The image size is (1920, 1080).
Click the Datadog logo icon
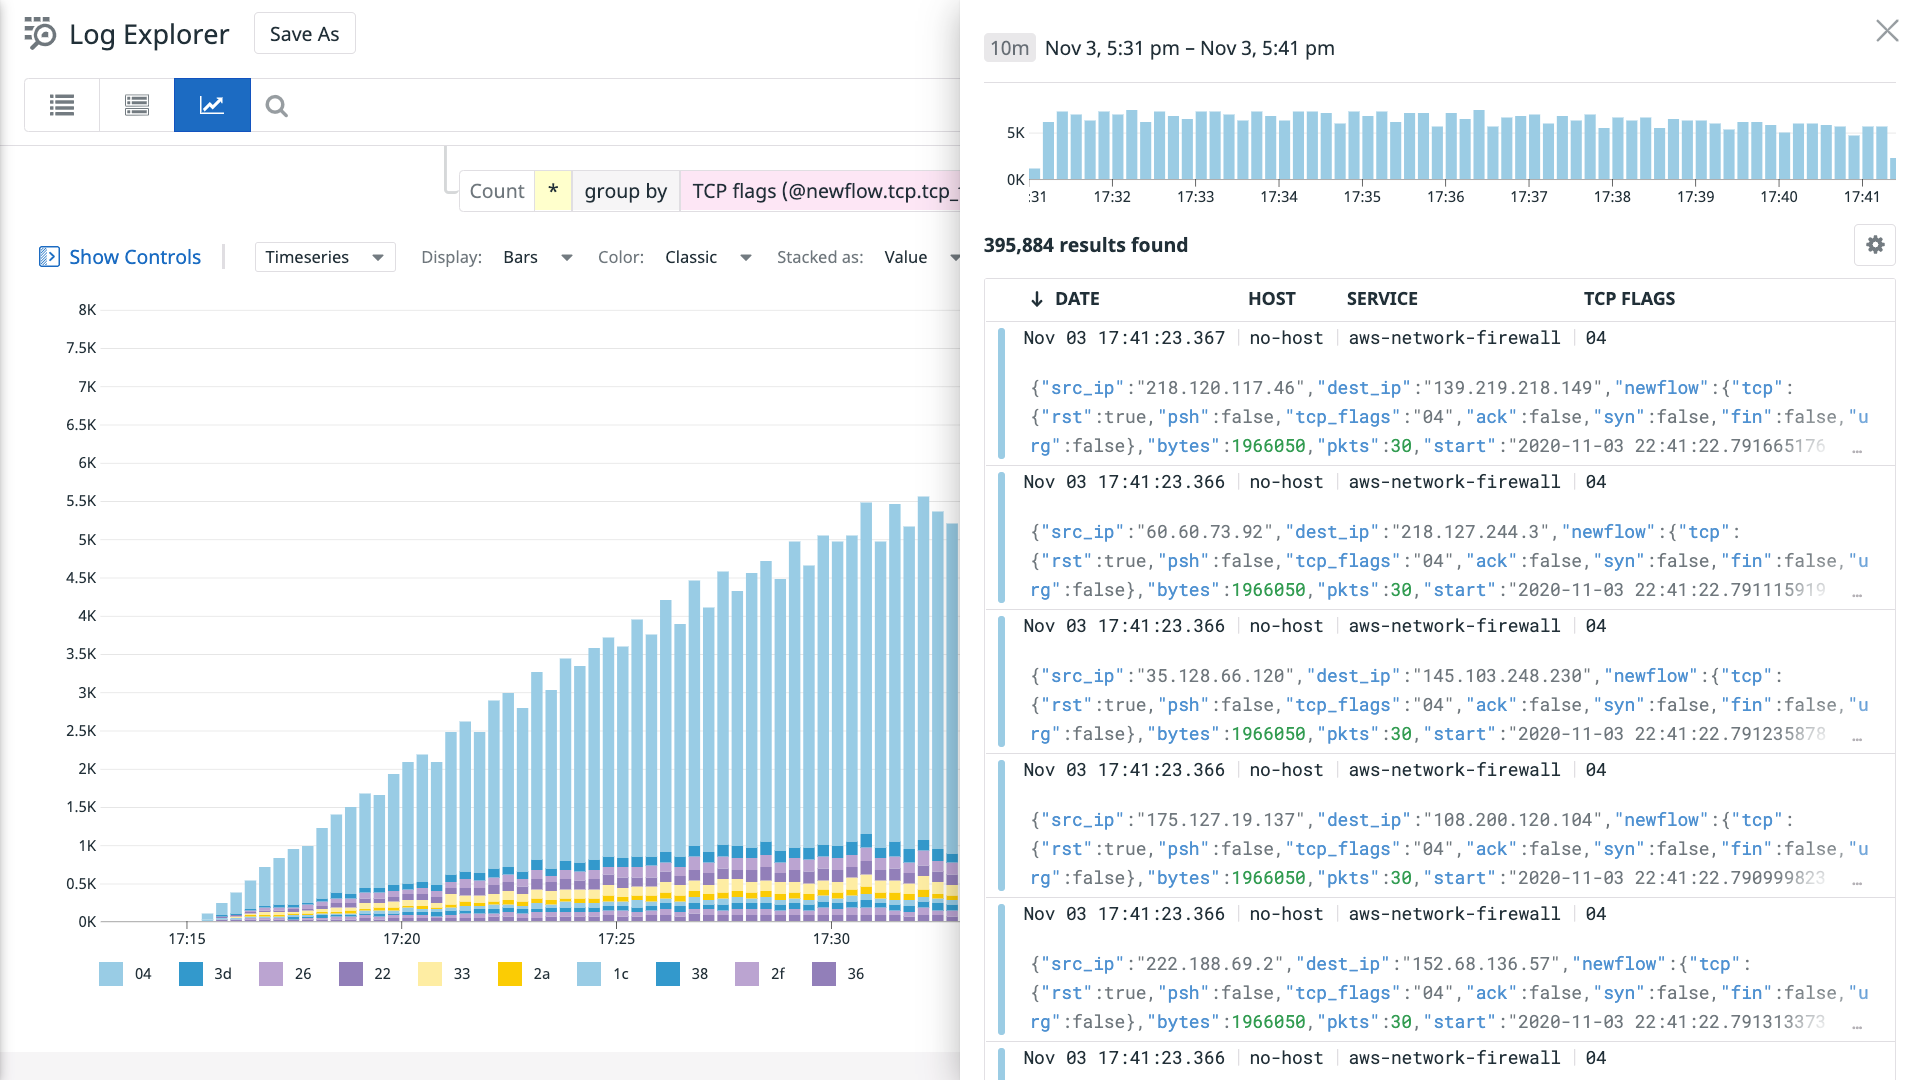[36, 33]
